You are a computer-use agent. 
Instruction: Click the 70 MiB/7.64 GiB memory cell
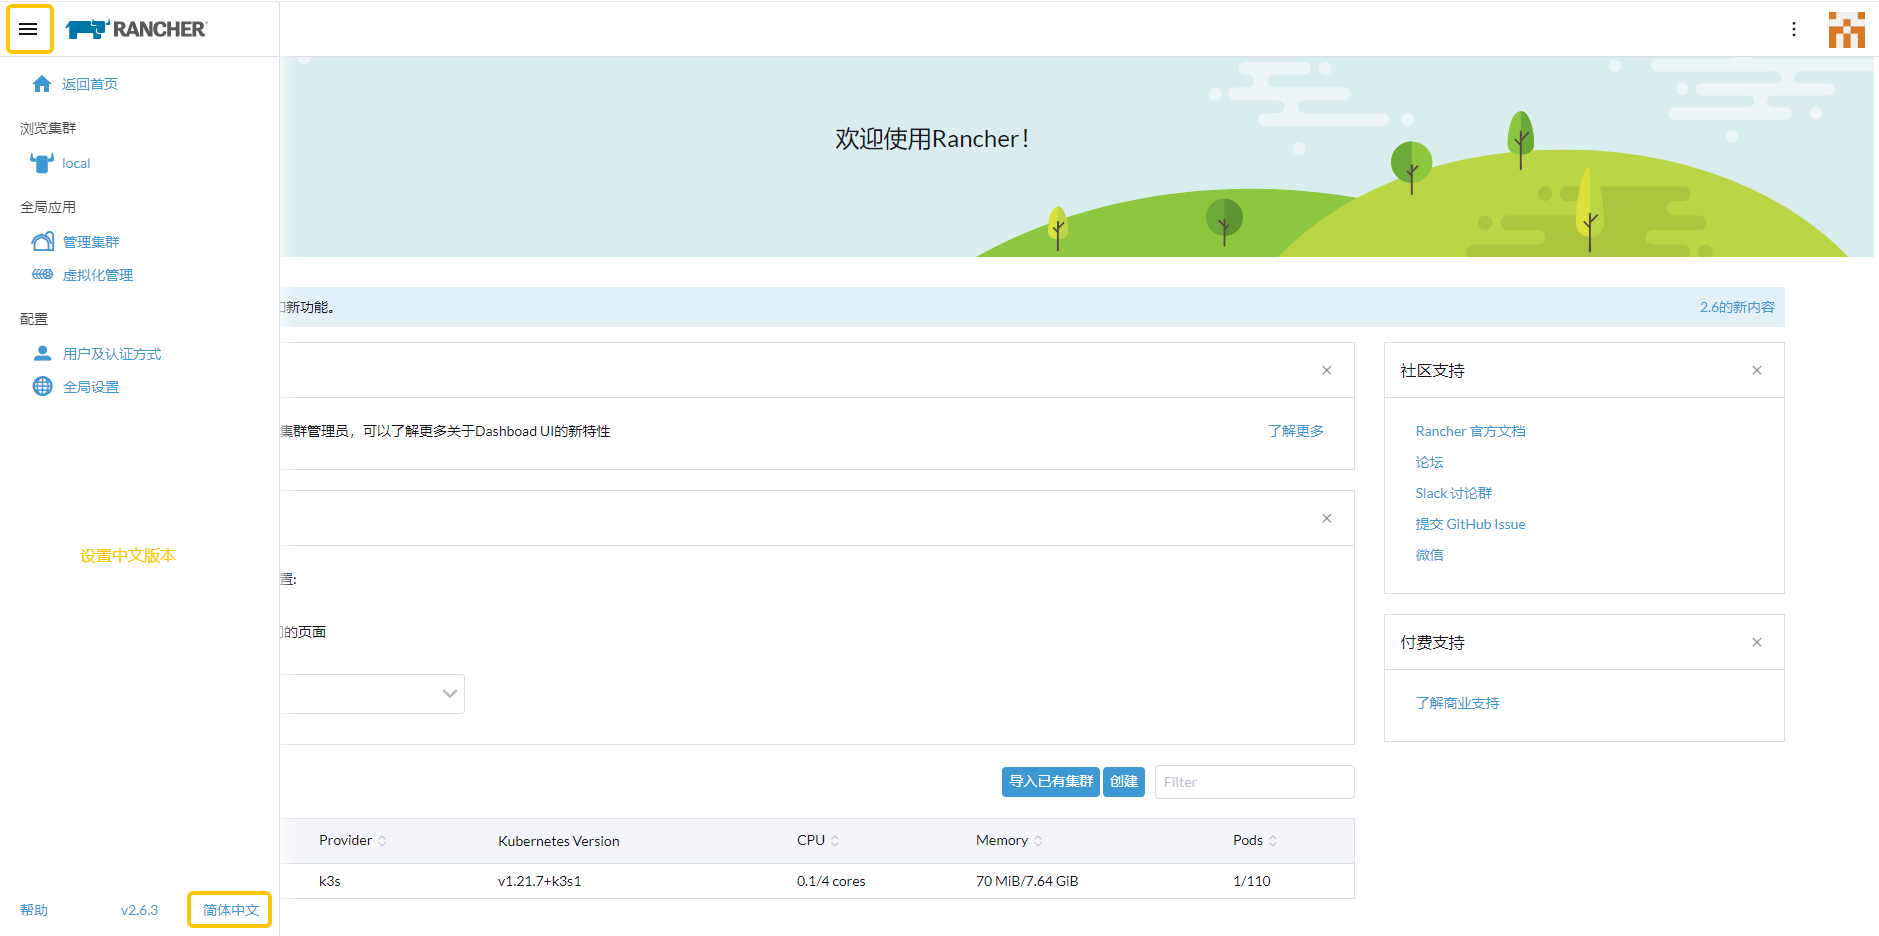pos(1027,881)
